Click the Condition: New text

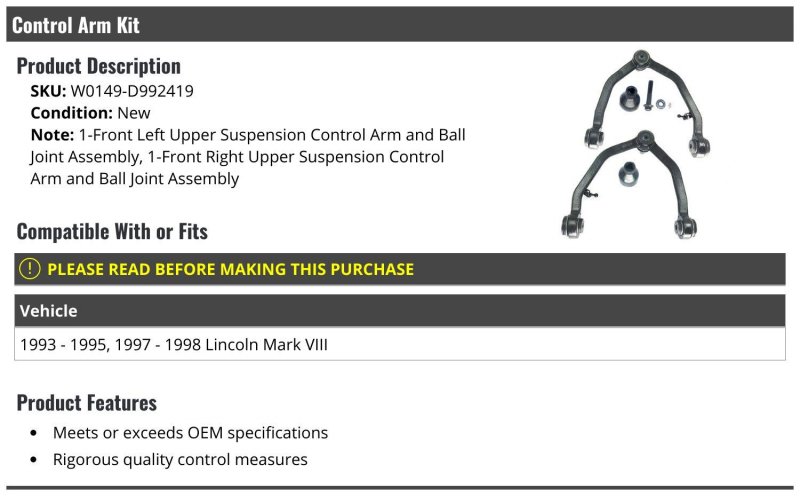click(x=90, y=113)
